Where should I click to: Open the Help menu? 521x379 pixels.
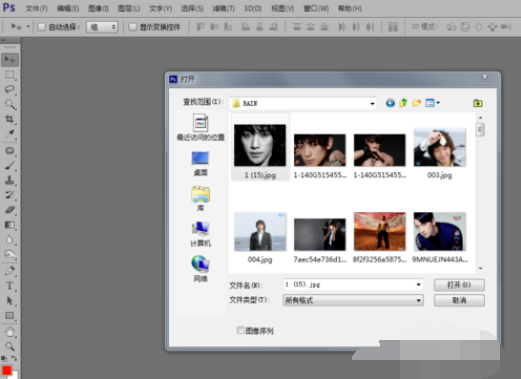[x=349, y=8]
